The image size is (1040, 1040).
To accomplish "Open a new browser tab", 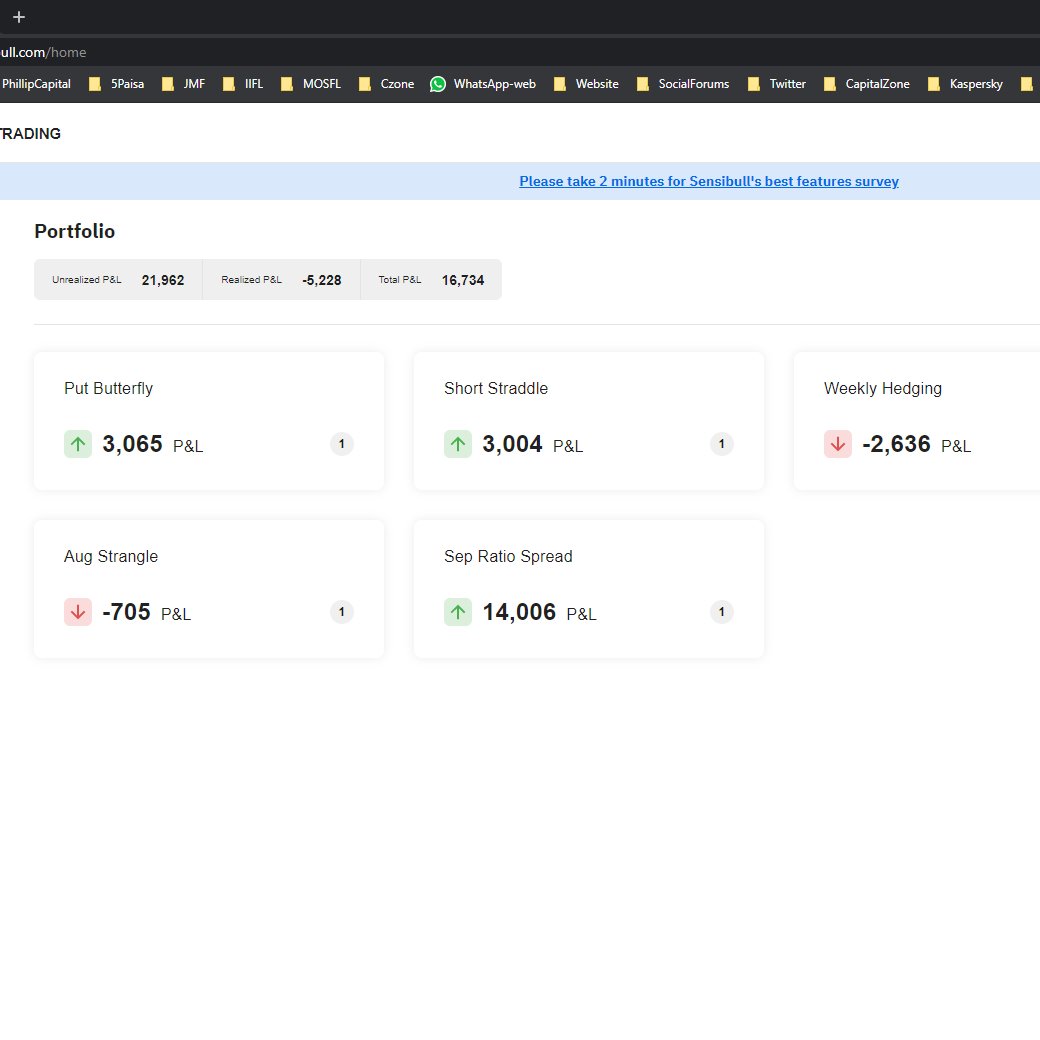I will point(18,17).
